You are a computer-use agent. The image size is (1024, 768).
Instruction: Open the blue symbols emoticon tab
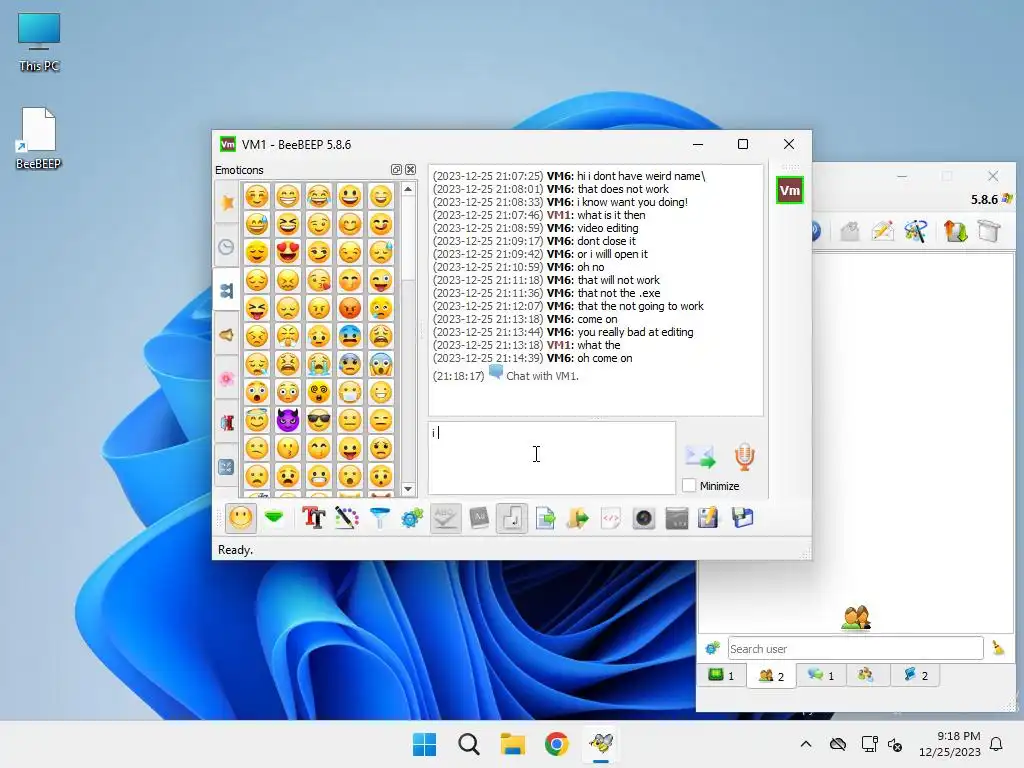coord(227,467)
